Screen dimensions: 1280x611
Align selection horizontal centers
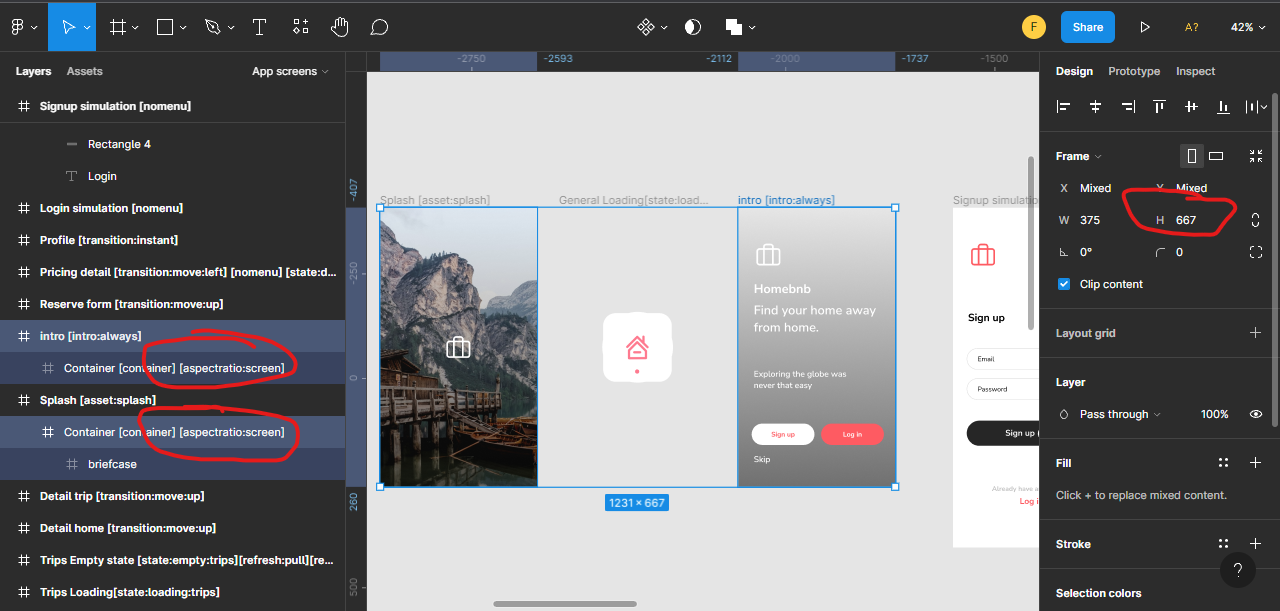coord(1096,106)
